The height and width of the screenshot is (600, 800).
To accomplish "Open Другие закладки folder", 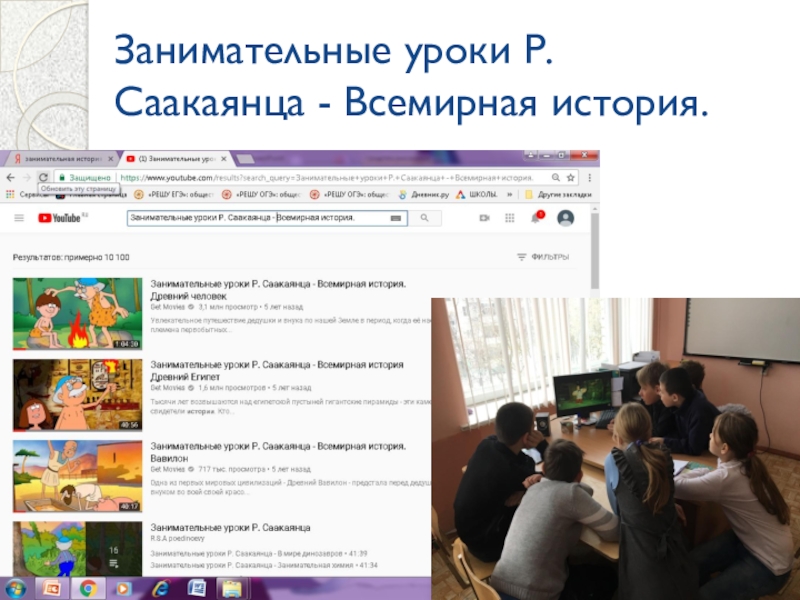I will [558, 194].
